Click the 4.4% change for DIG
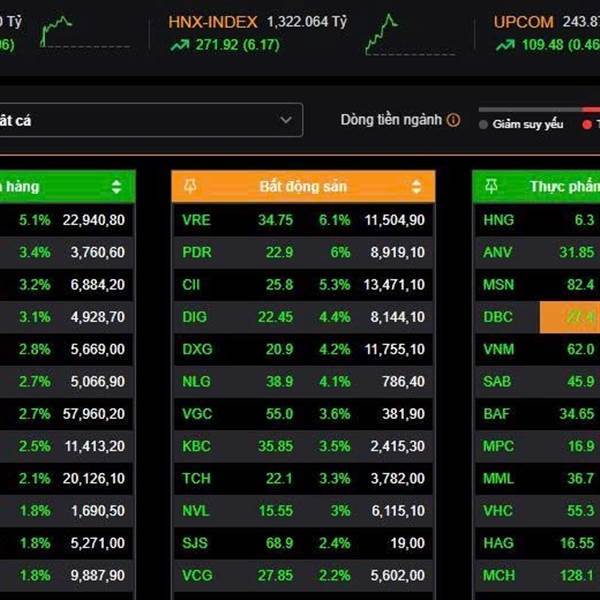 point(334,317)
